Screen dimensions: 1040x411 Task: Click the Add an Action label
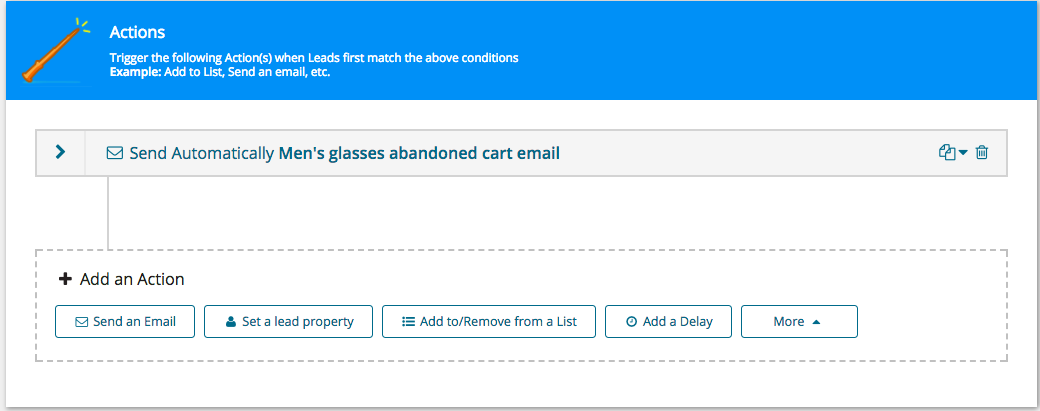[132, 280]
